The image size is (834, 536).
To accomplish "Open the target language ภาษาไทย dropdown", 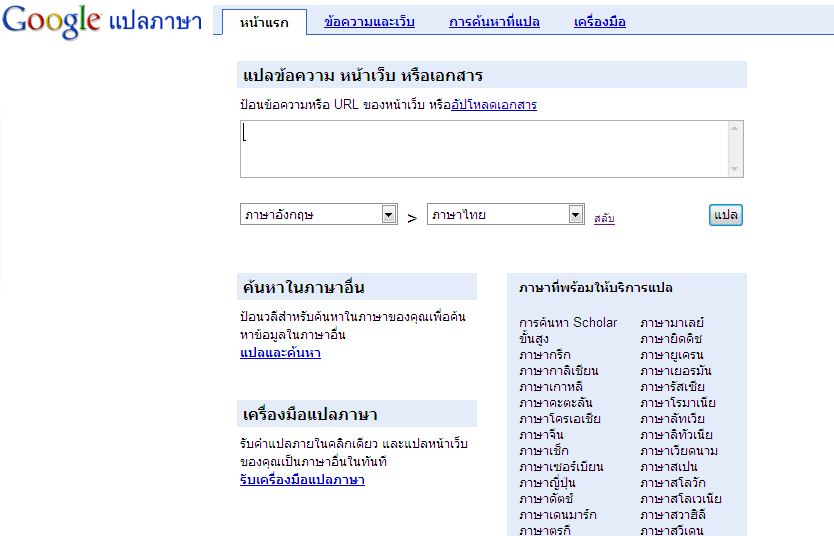I will point(506,214).
